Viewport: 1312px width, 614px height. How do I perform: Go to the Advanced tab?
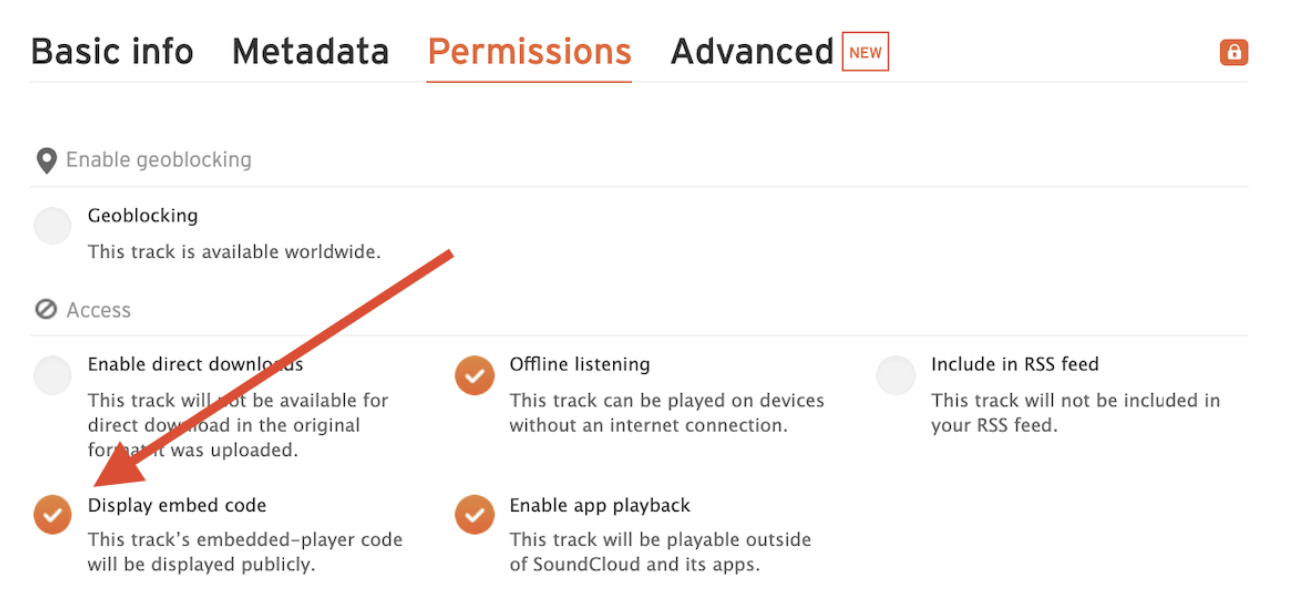pyautogui.click(x=752, y=52)
